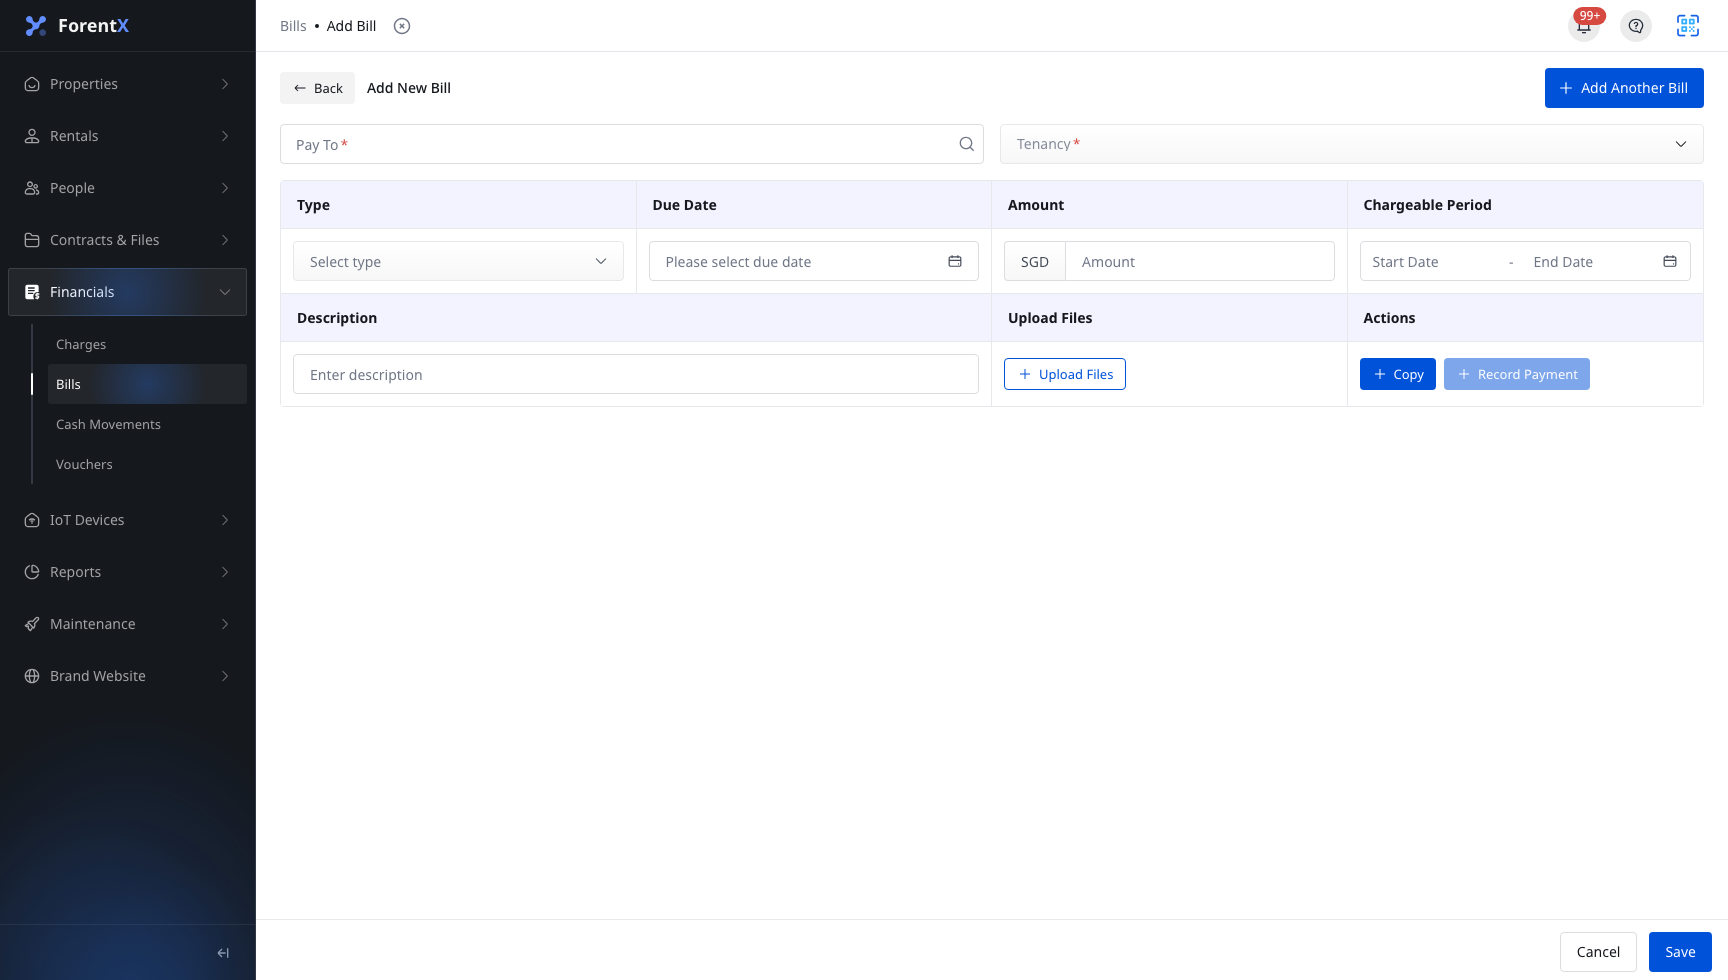Focus the Amount input field
Screen dimensions: 1728x980
(1200, 262)
